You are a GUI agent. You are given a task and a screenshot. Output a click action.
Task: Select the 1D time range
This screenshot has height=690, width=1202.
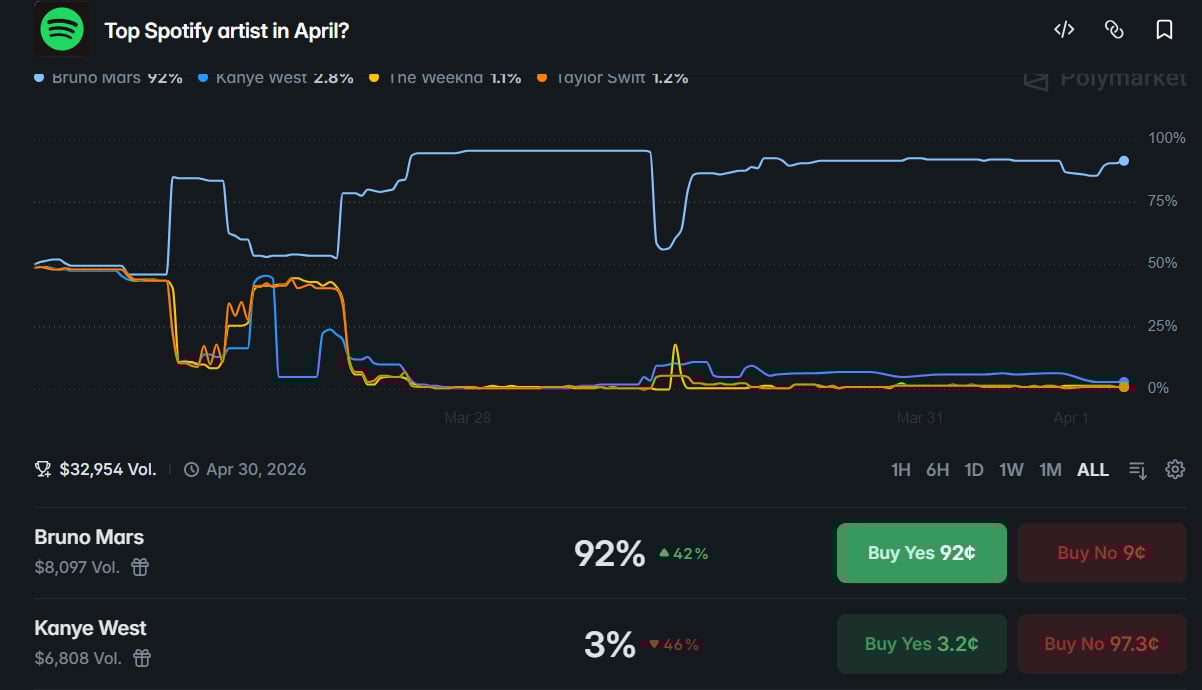(x=974, y=469)
